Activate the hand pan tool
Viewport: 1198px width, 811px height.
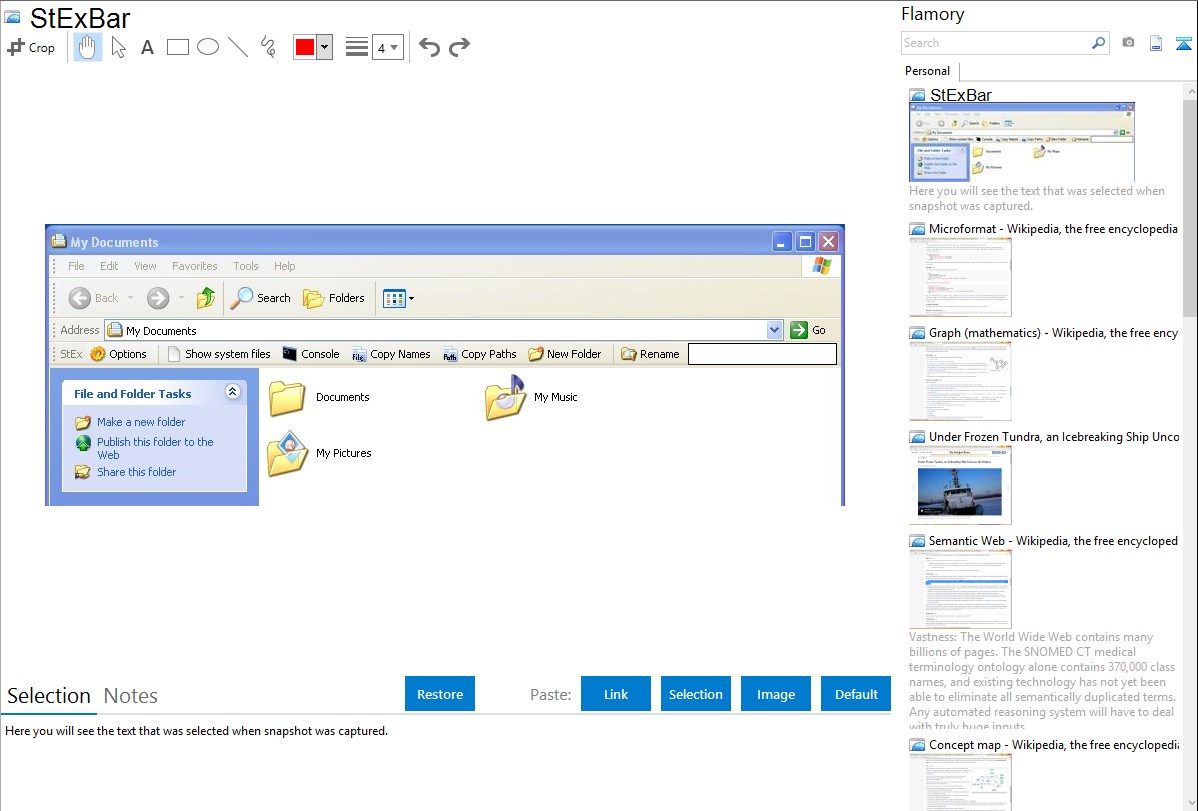(88, 47)
